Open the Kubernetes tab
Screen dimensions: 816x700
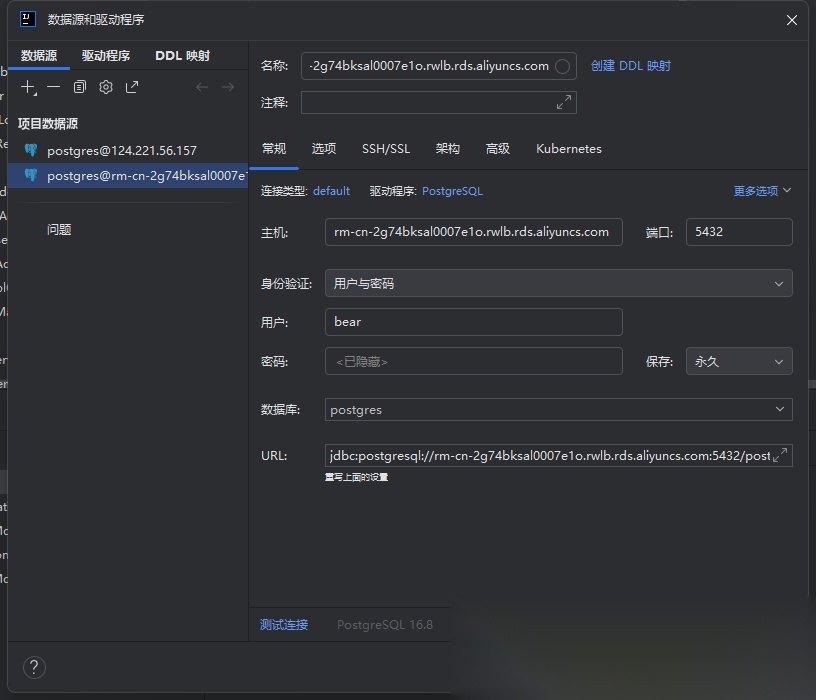click(569, 149)
